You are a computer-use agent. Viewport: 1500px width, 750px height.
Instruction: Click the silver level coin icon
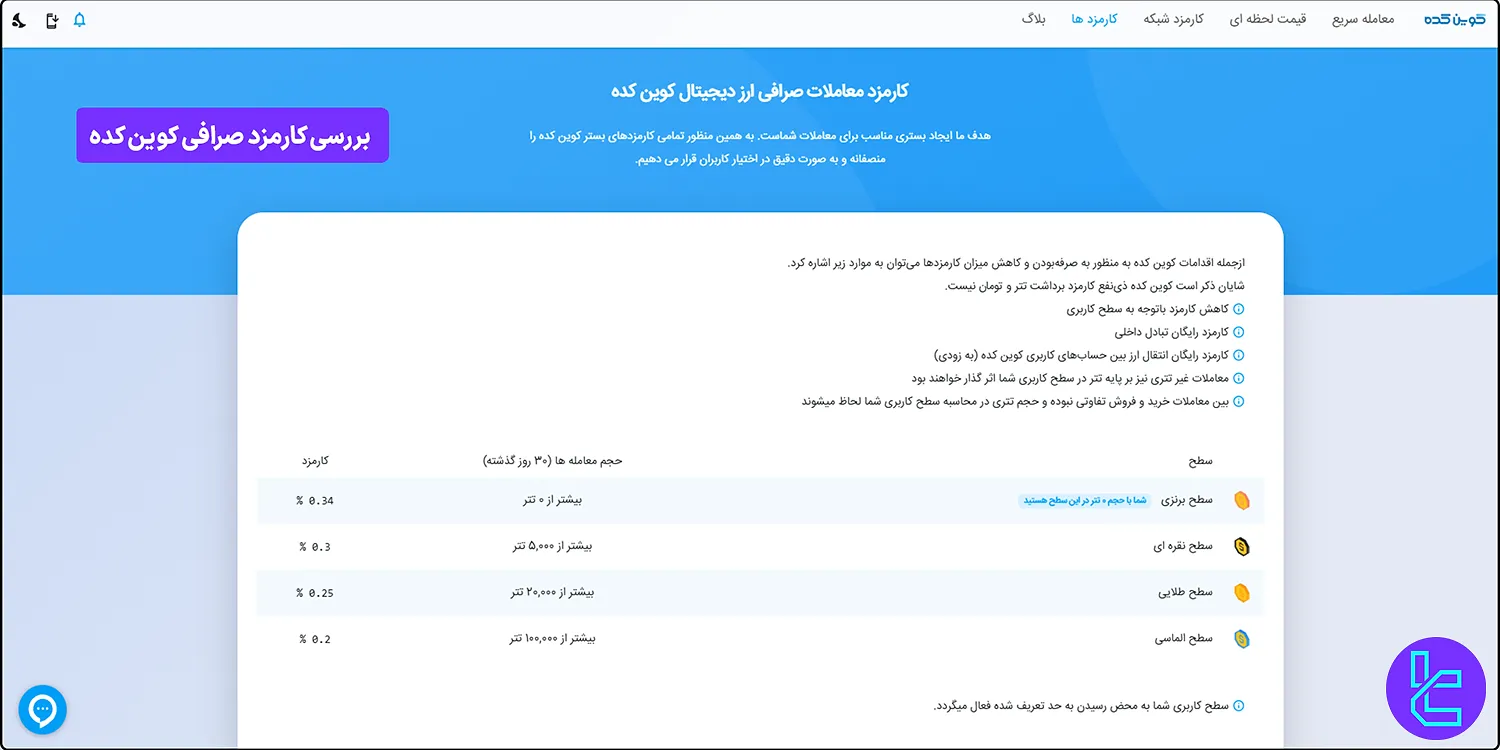(x=1242, y=546)
